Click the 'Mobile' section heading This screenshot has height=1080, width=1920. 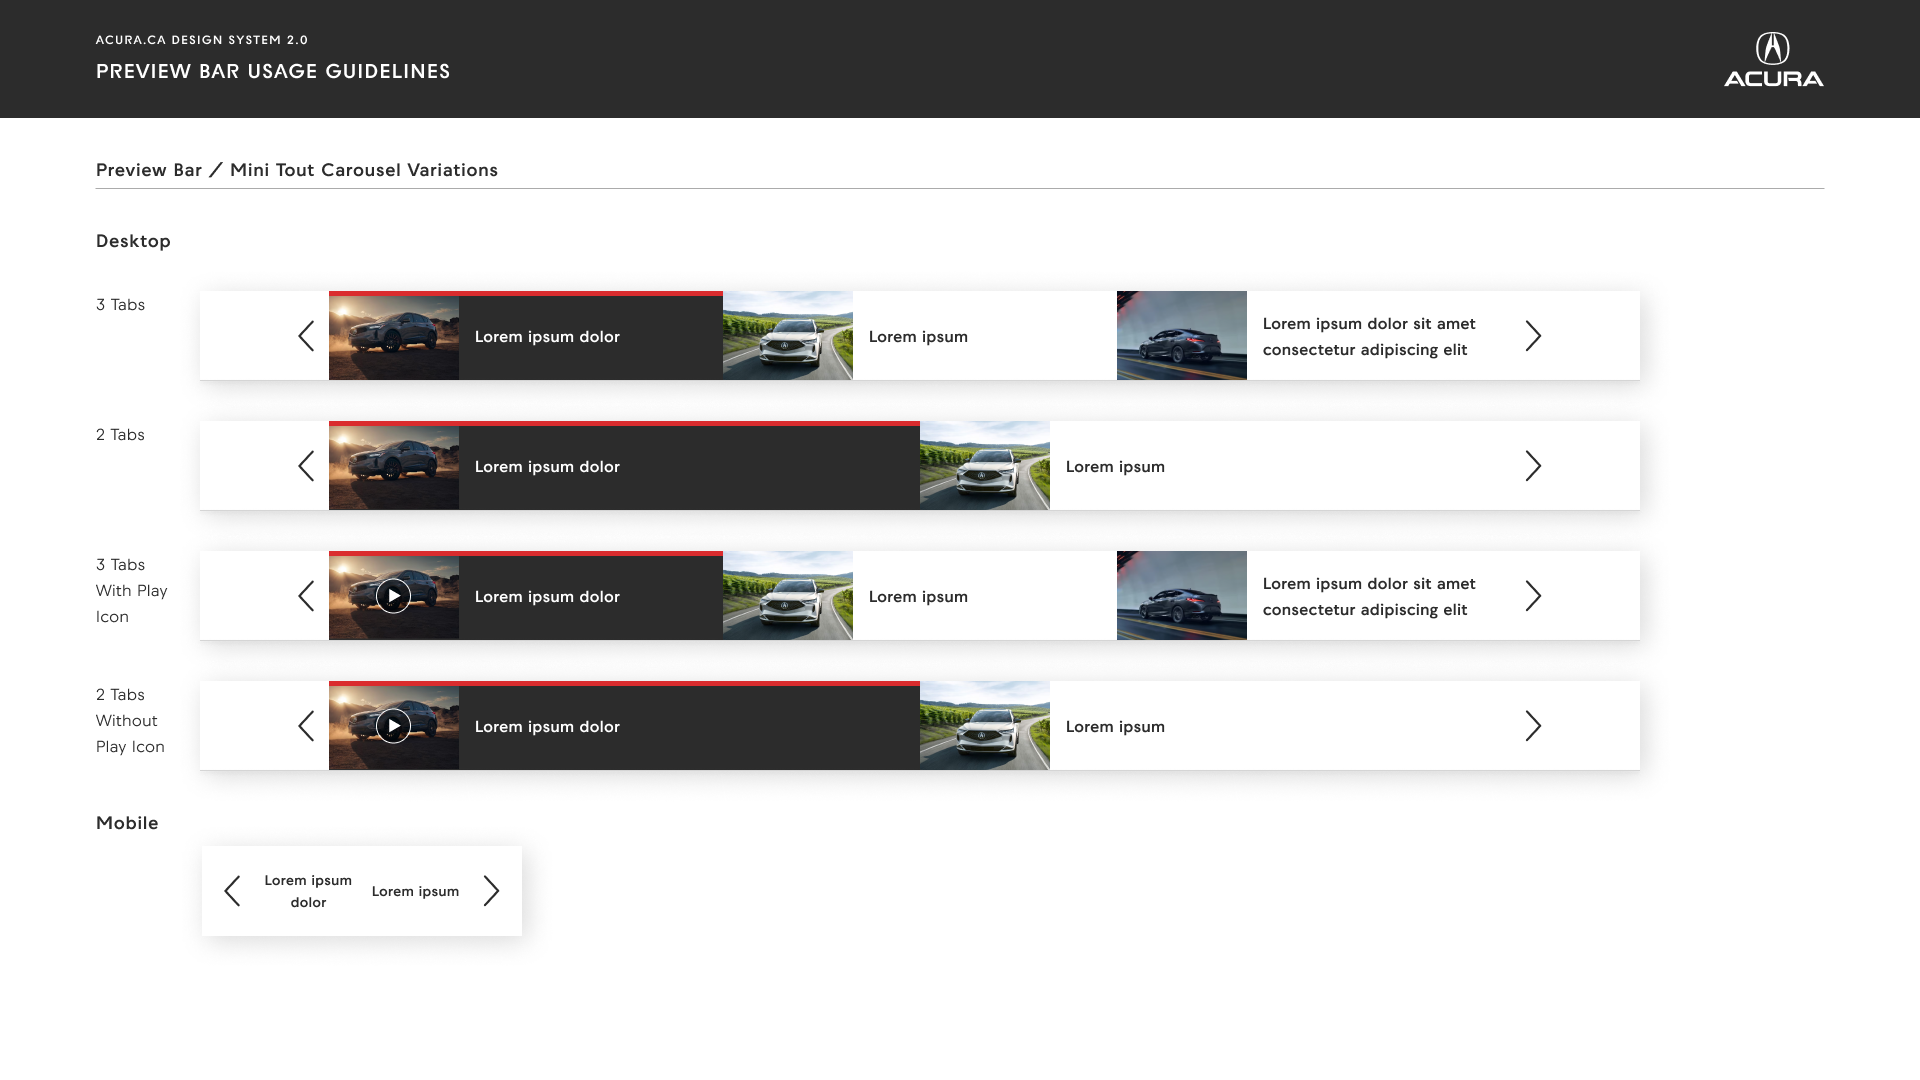coord(127,823)
